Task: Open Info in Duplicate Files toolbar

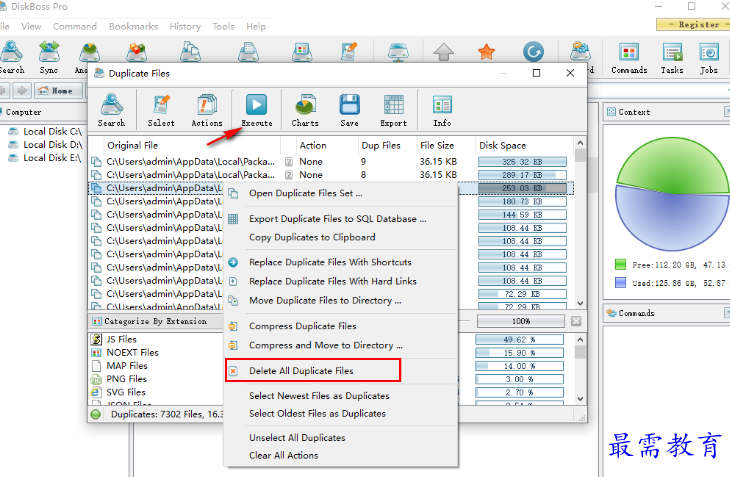Action: coord(442,110)
